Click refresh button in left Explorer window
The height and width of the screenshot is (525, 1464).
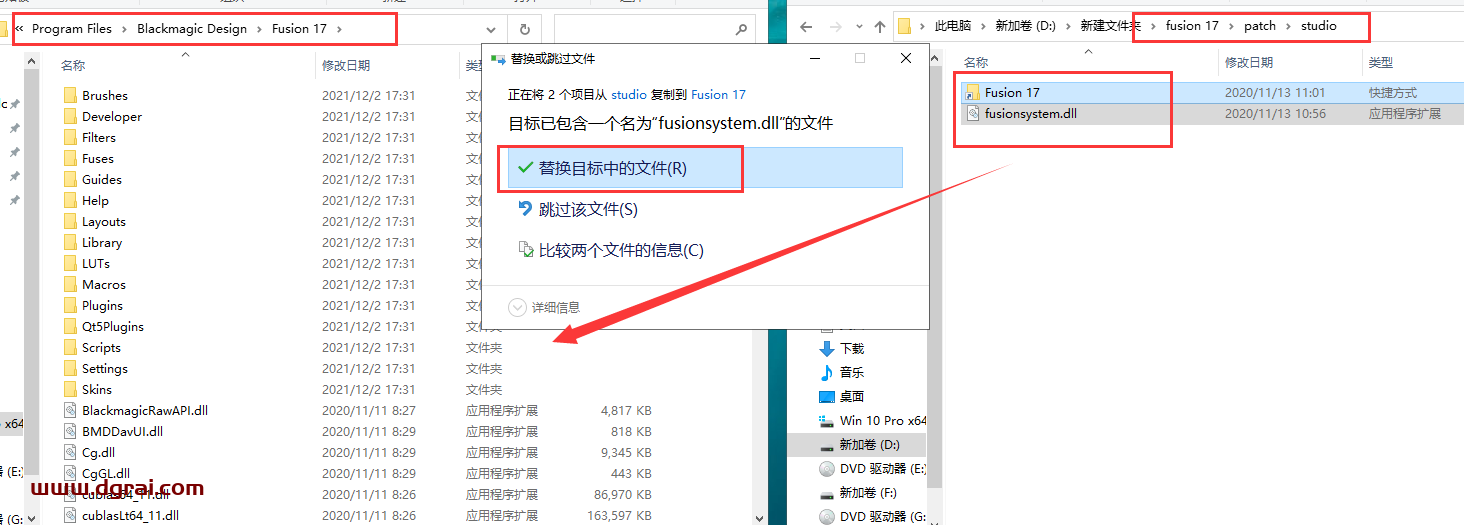click(x=524, y=29)
